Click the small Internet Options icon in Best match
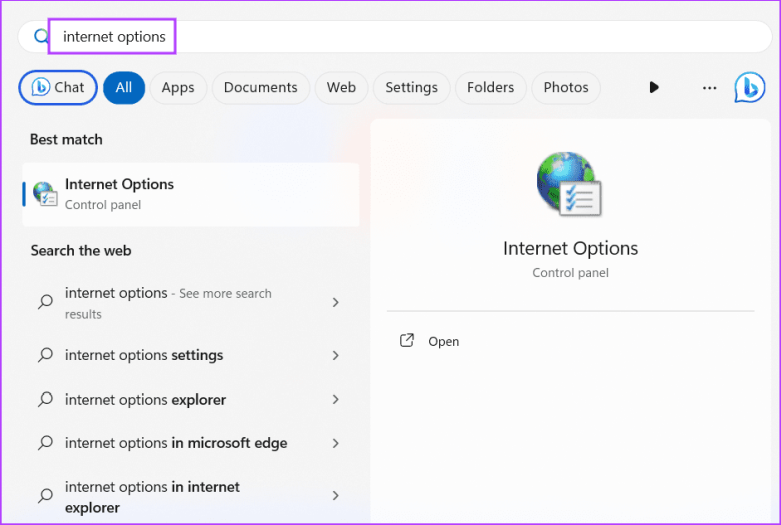The height and width of the screenshot is (525, 781). coord(45,194)
